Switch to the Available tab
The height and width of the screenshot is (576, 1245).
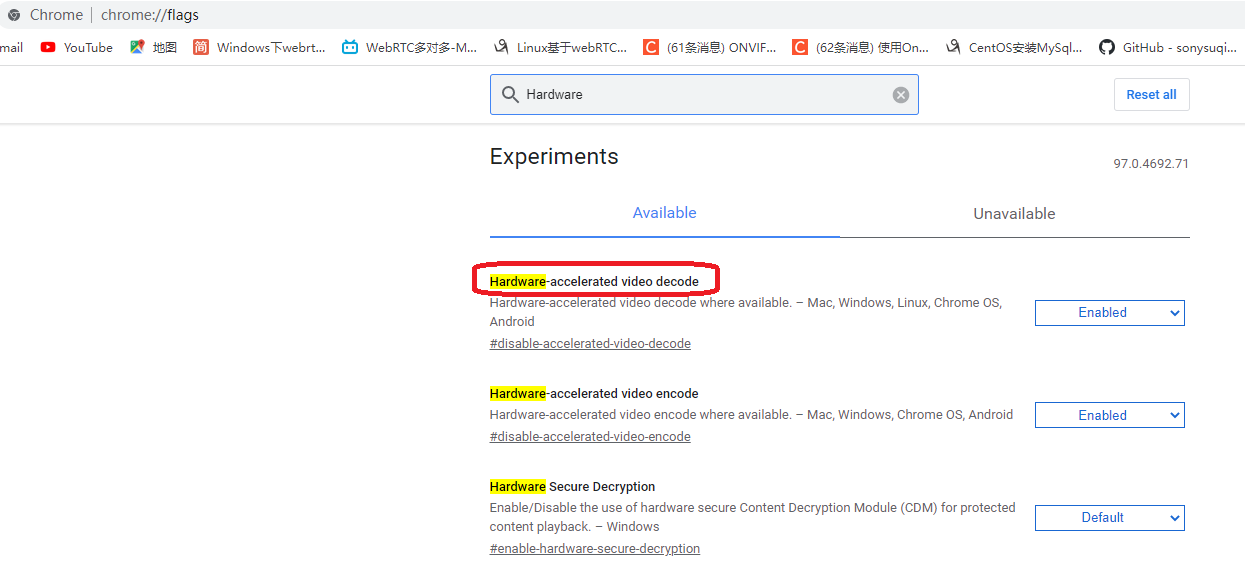[x=664, y=213]
